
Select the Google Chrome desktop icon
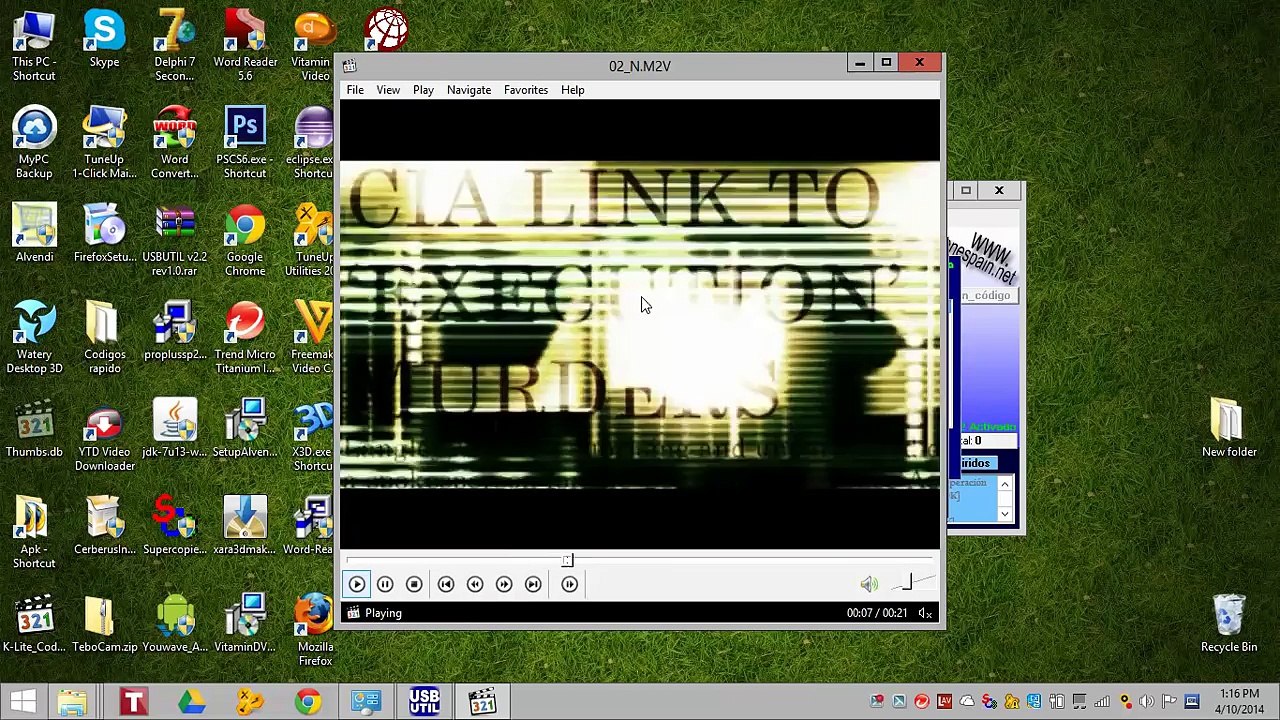(245, 241)
